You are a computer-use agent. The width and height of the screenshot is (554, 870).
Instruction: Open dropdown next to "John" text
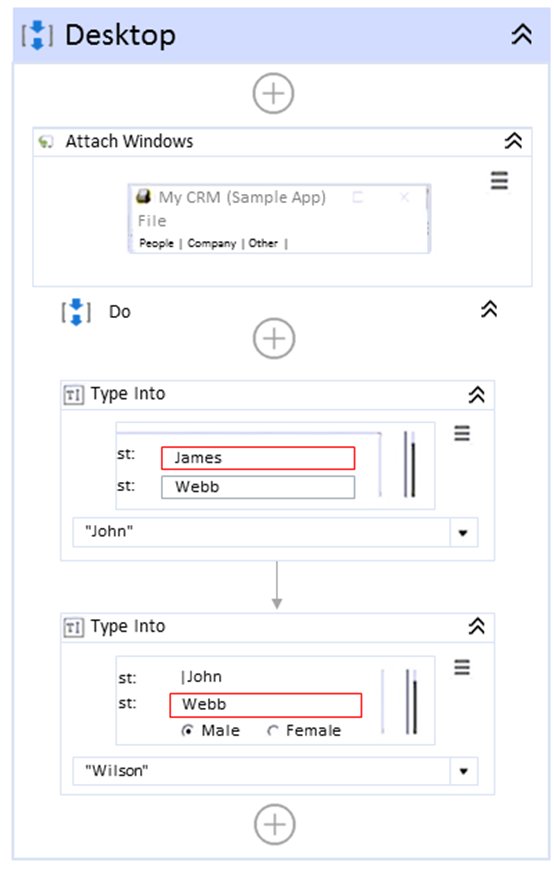(463, 533)
